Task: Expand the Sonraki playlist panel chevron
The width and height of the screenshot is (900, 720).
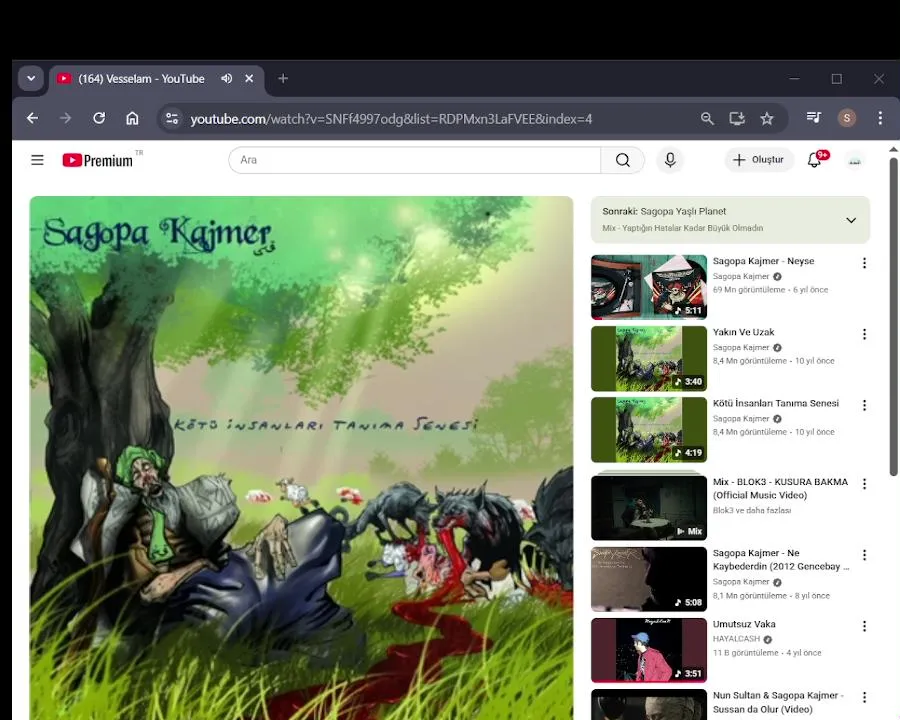Action: (x=851, y=220)
